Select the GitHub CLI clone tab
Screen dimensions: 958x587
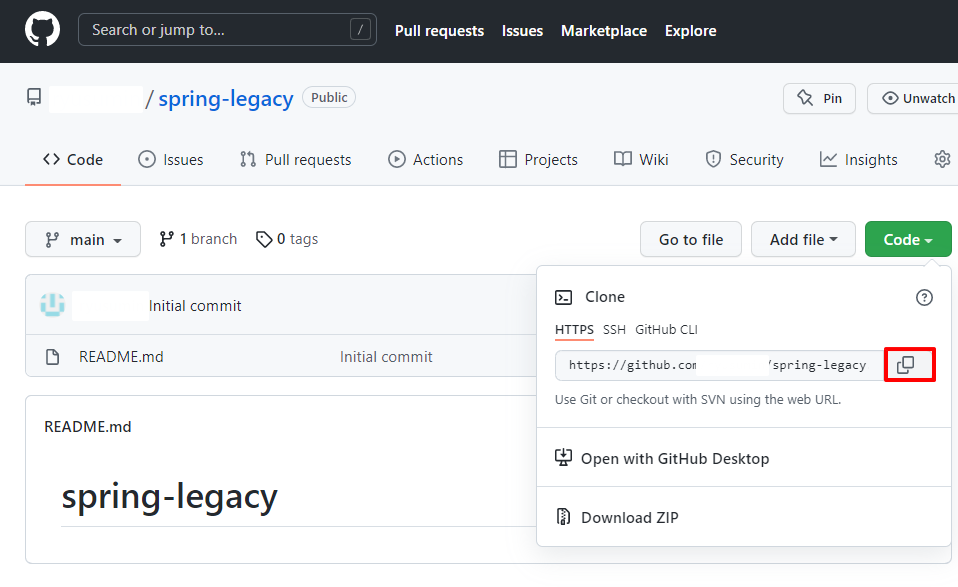pos(666,330)
